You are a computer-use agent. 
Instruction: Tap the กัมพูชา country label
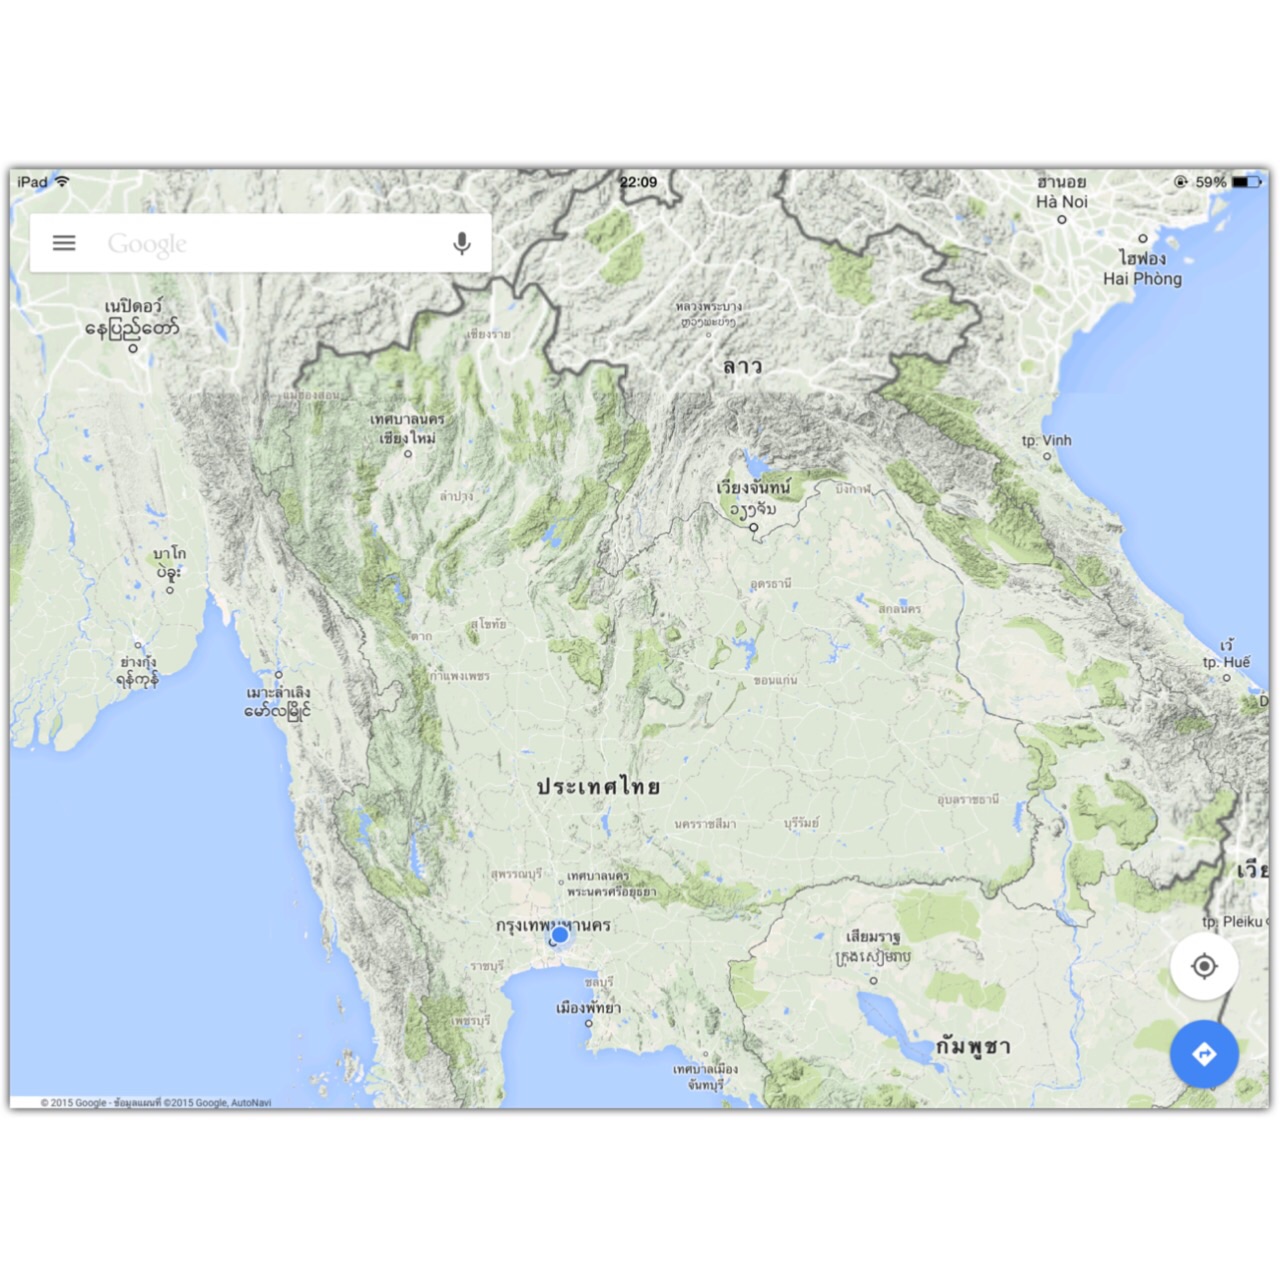[x=973, y=1046]
